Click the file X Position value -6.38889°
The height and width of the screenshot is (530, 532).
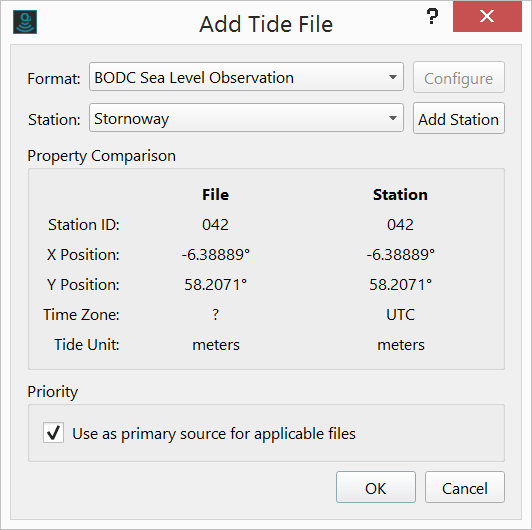[x=216, y=254]
